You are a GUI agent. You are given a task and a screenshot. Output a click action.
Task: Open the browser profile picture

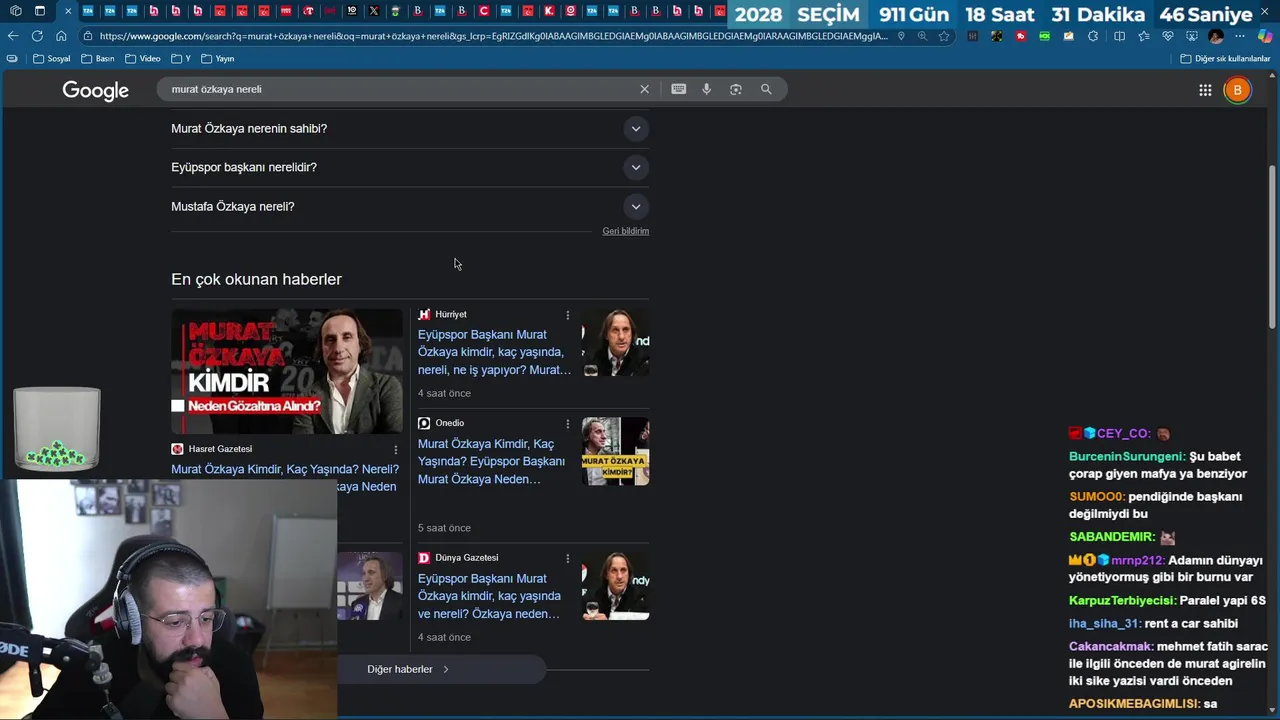1216,36
